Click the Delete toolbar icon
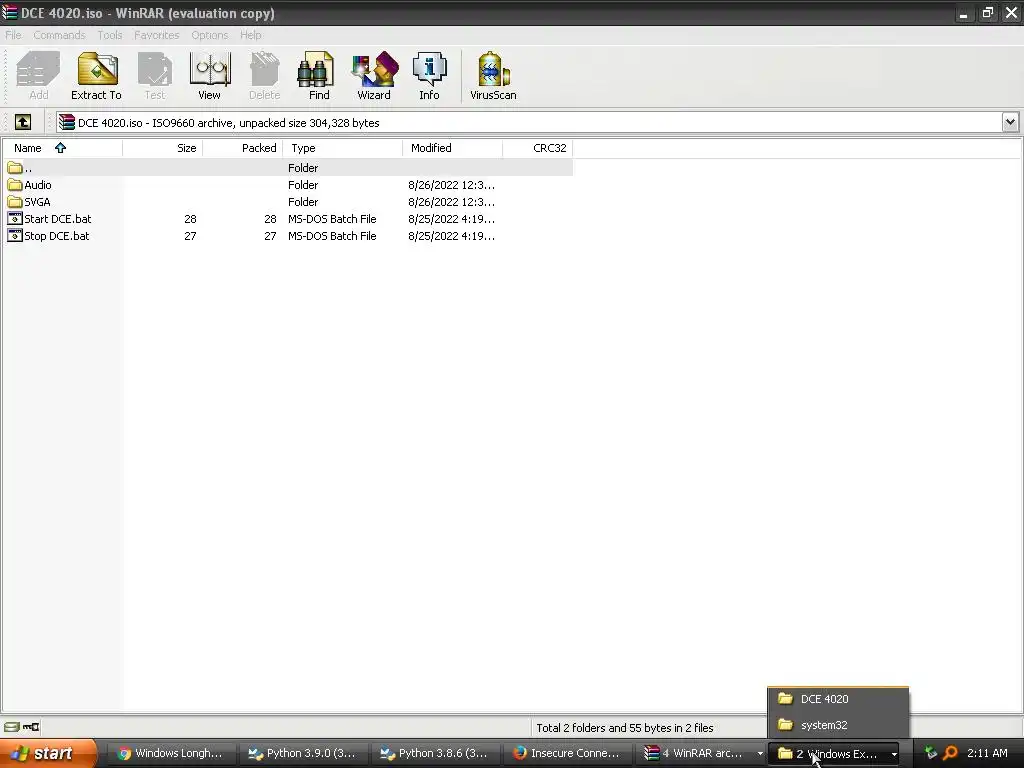 pyautogui.click(x=264, y=75)
